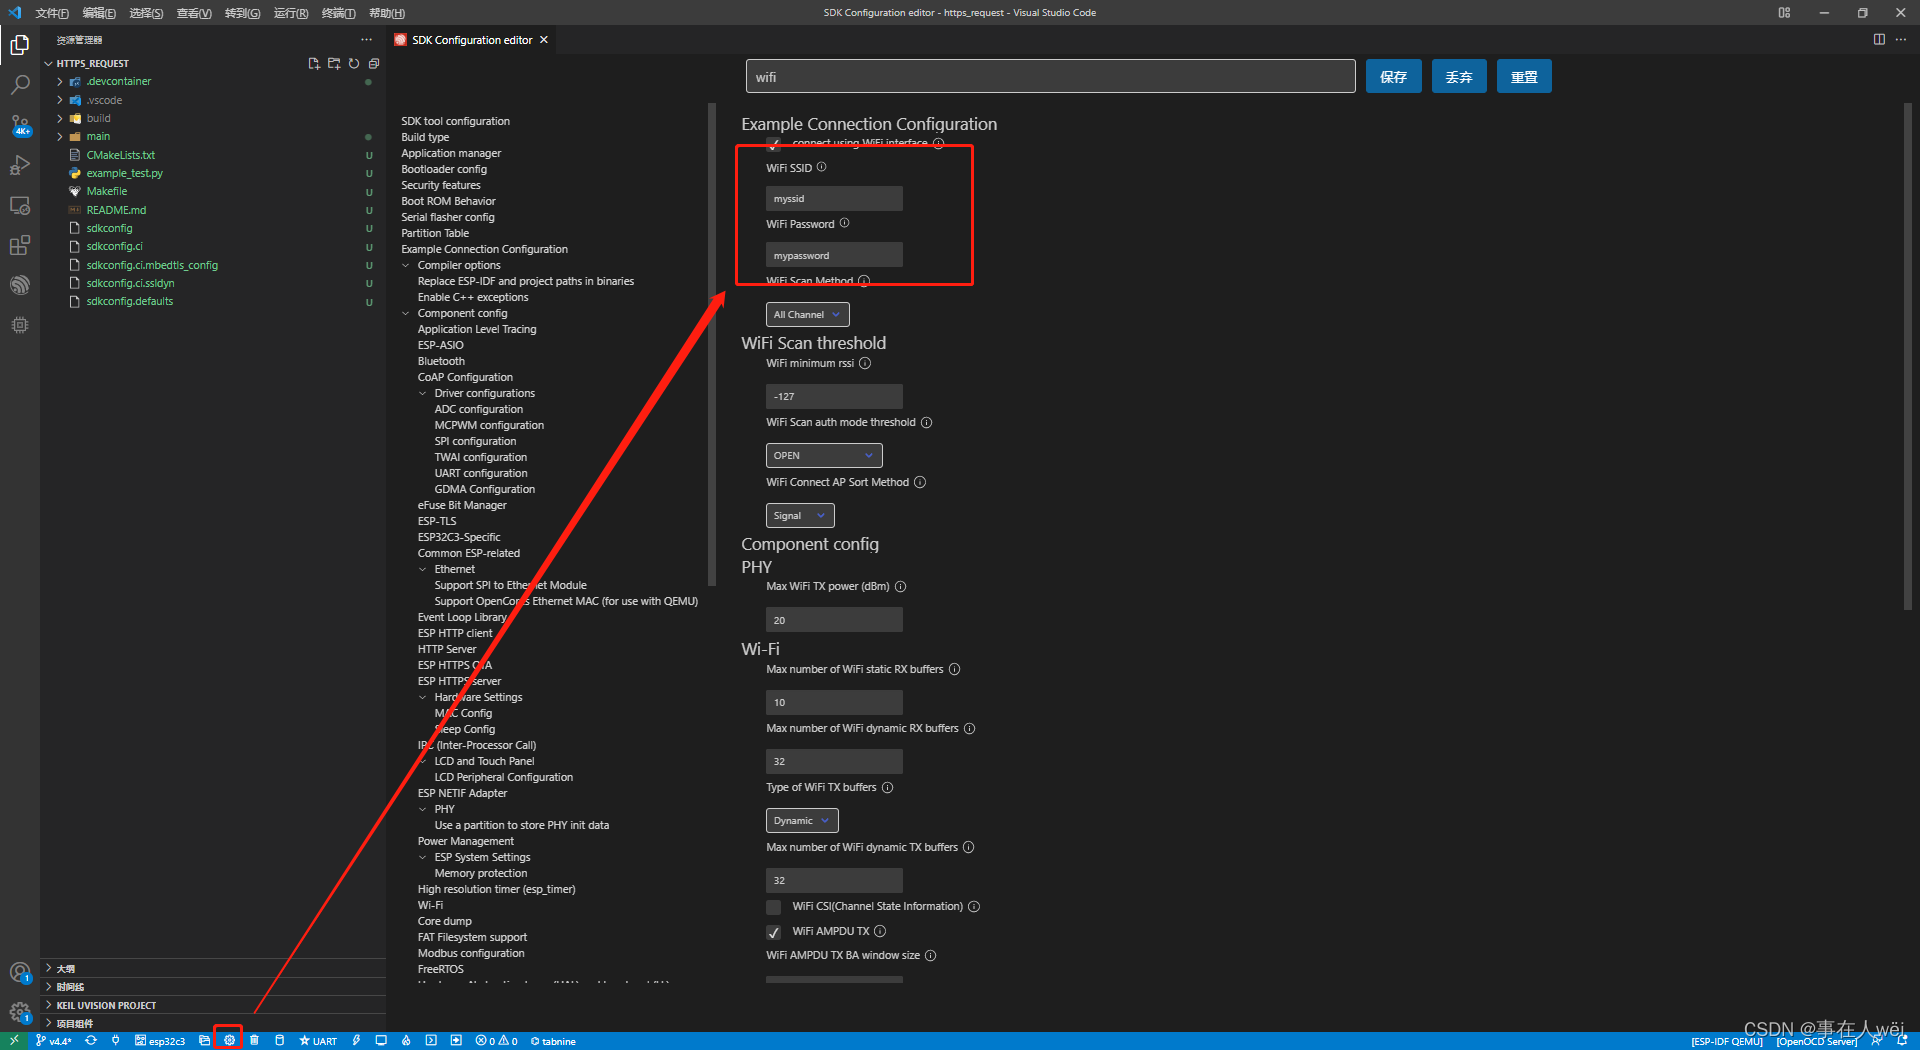Viewport: 1920px width, 1050px height.
Task: Open Source Control view with 4K+ badge
Action: click(x=19, y=125)
